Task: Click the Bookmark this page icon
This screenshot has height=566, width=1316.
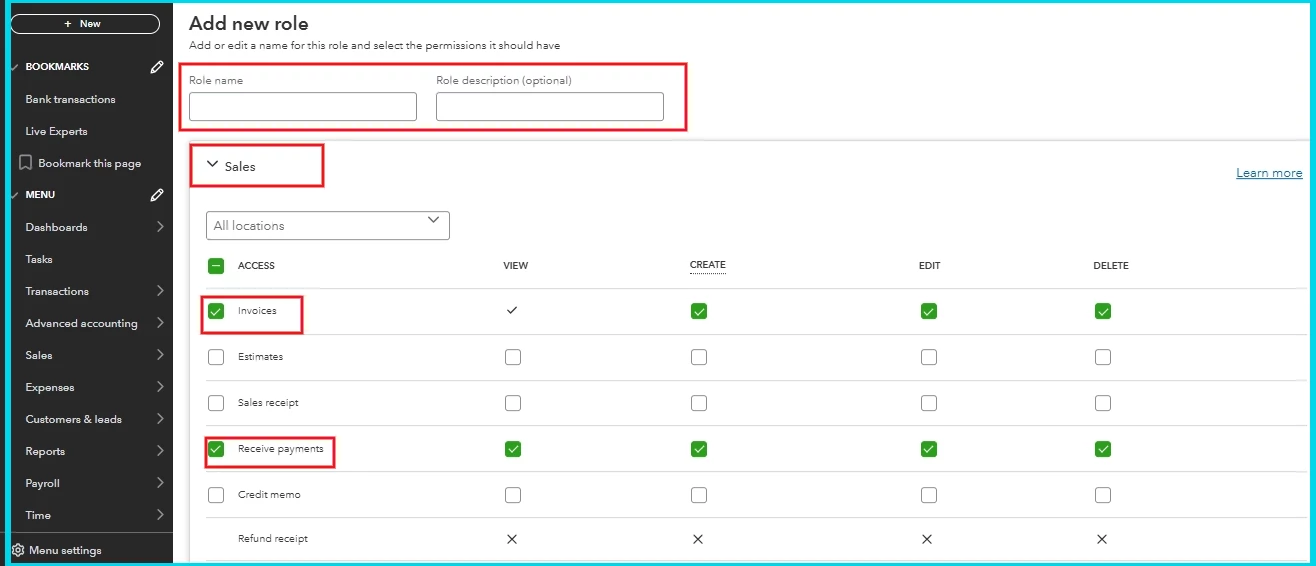Action: pos(26,163)
